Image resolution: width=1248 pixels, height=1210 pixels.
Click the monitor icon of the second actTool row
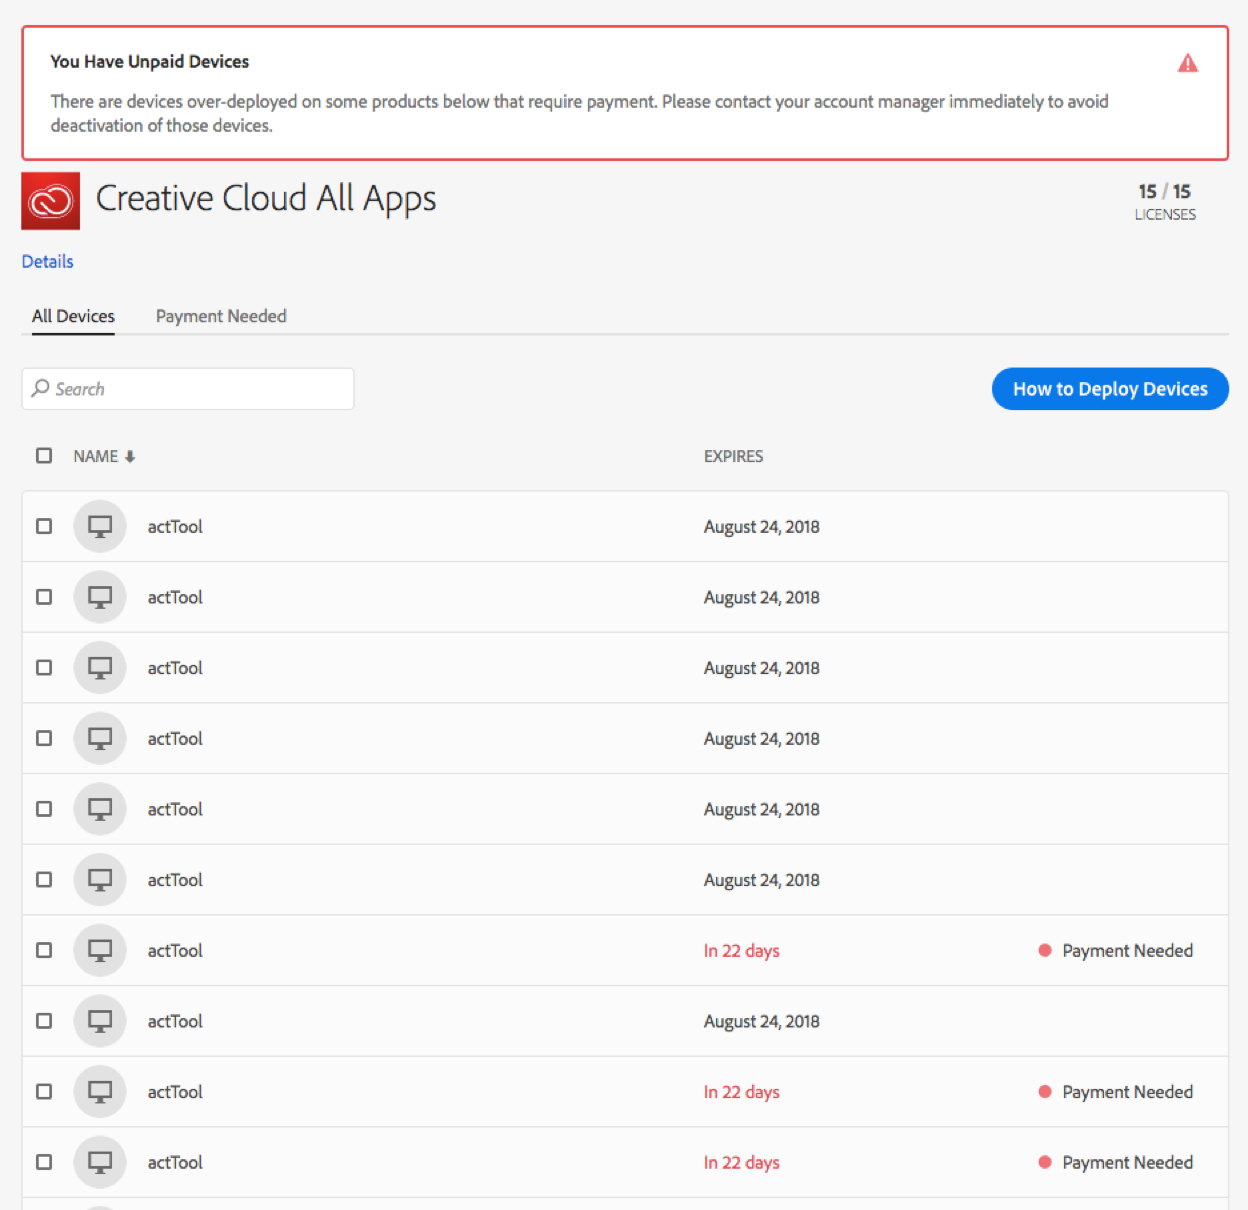100,597
